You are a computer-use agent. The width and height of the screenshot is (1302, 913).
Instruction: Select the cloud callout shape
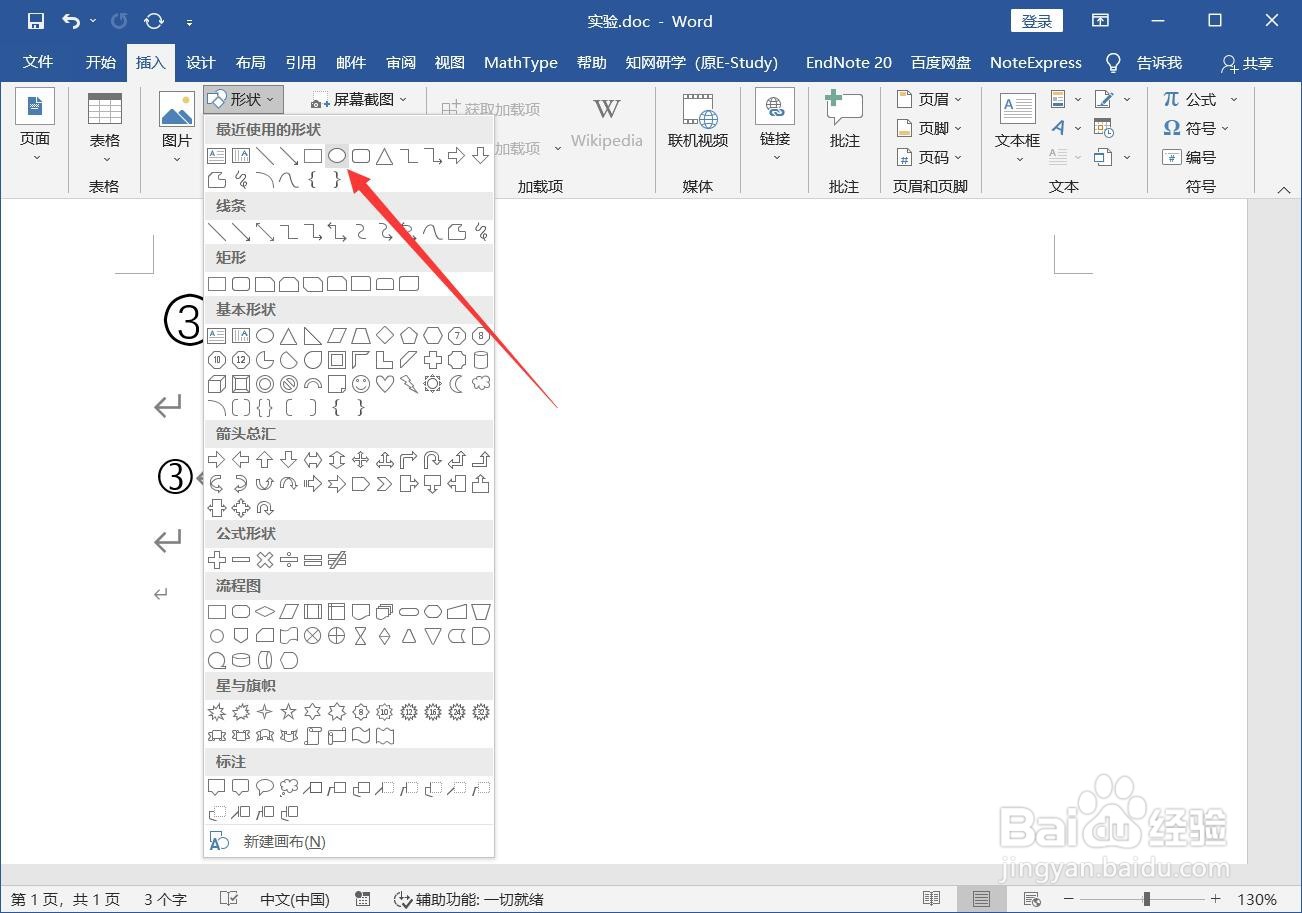coord(289,788)
